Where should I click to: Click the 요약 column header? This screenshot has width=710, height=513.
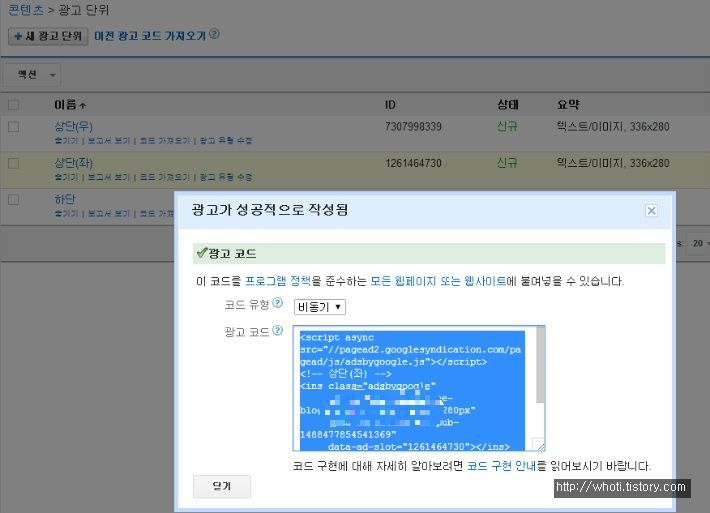click(x=568, y=105)
